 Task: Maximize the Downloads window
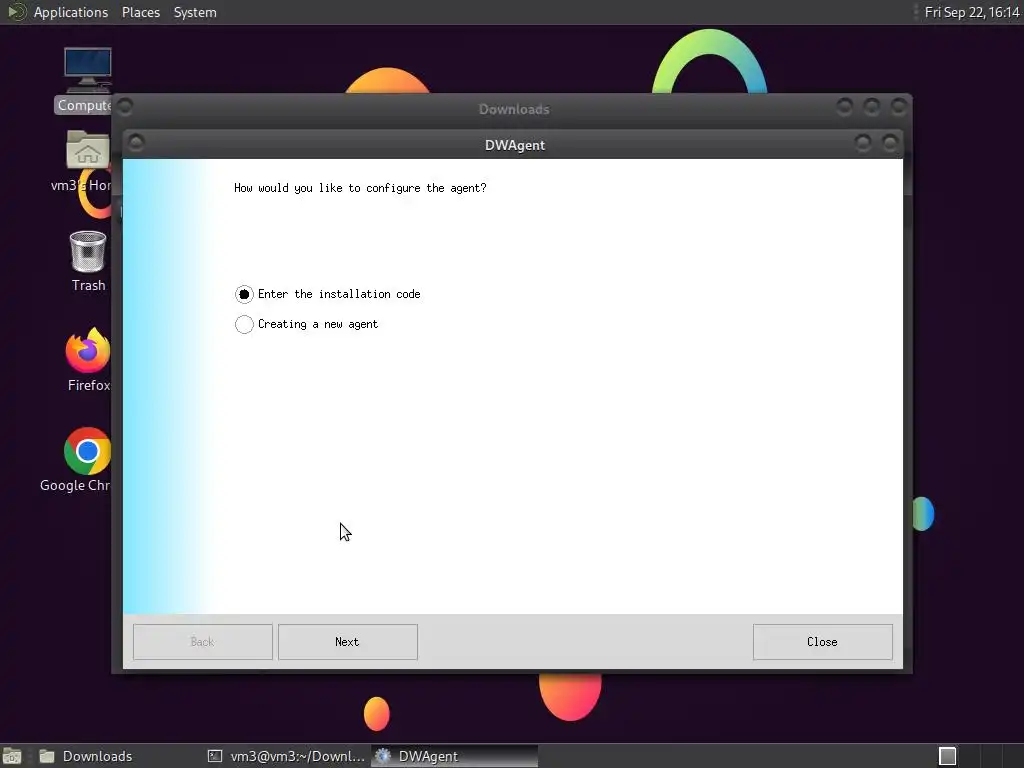click(872, 106)
